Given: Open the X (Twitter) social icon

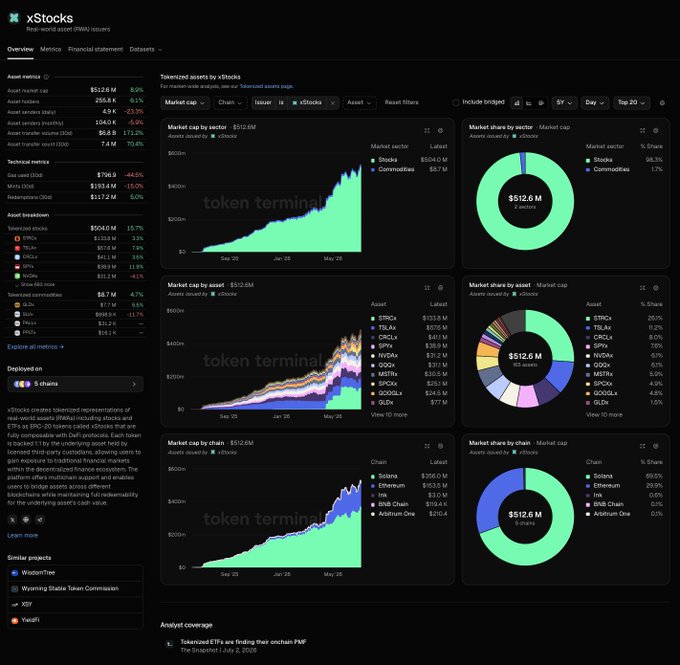Looking at the screenshot, I should coord(12,519).
